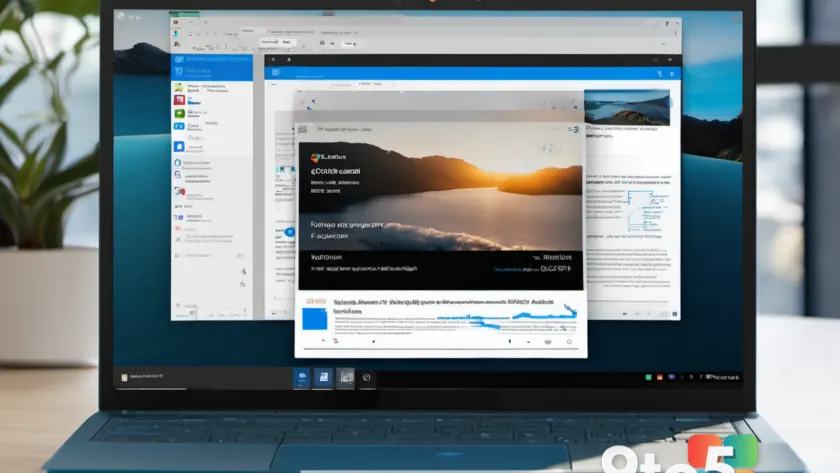840x473 pixels.
Task: Open the red square app icon in sidebar
Action: click(x=179, y=100)
